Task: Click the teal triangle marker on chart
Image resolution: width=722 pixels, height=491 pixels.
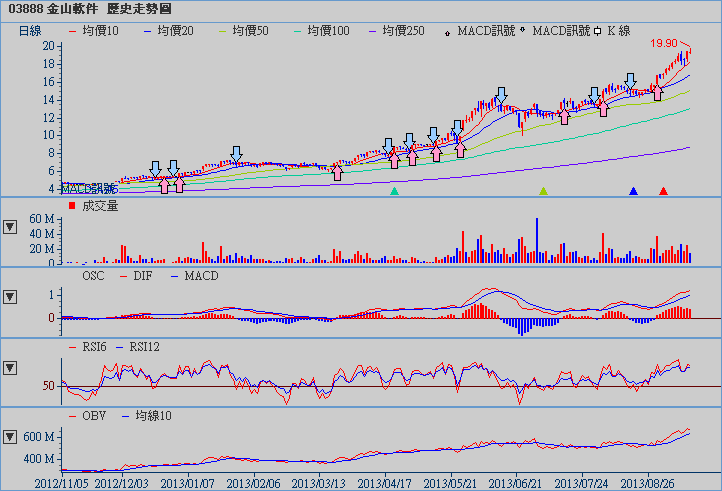Action: (x=394, y=190)
